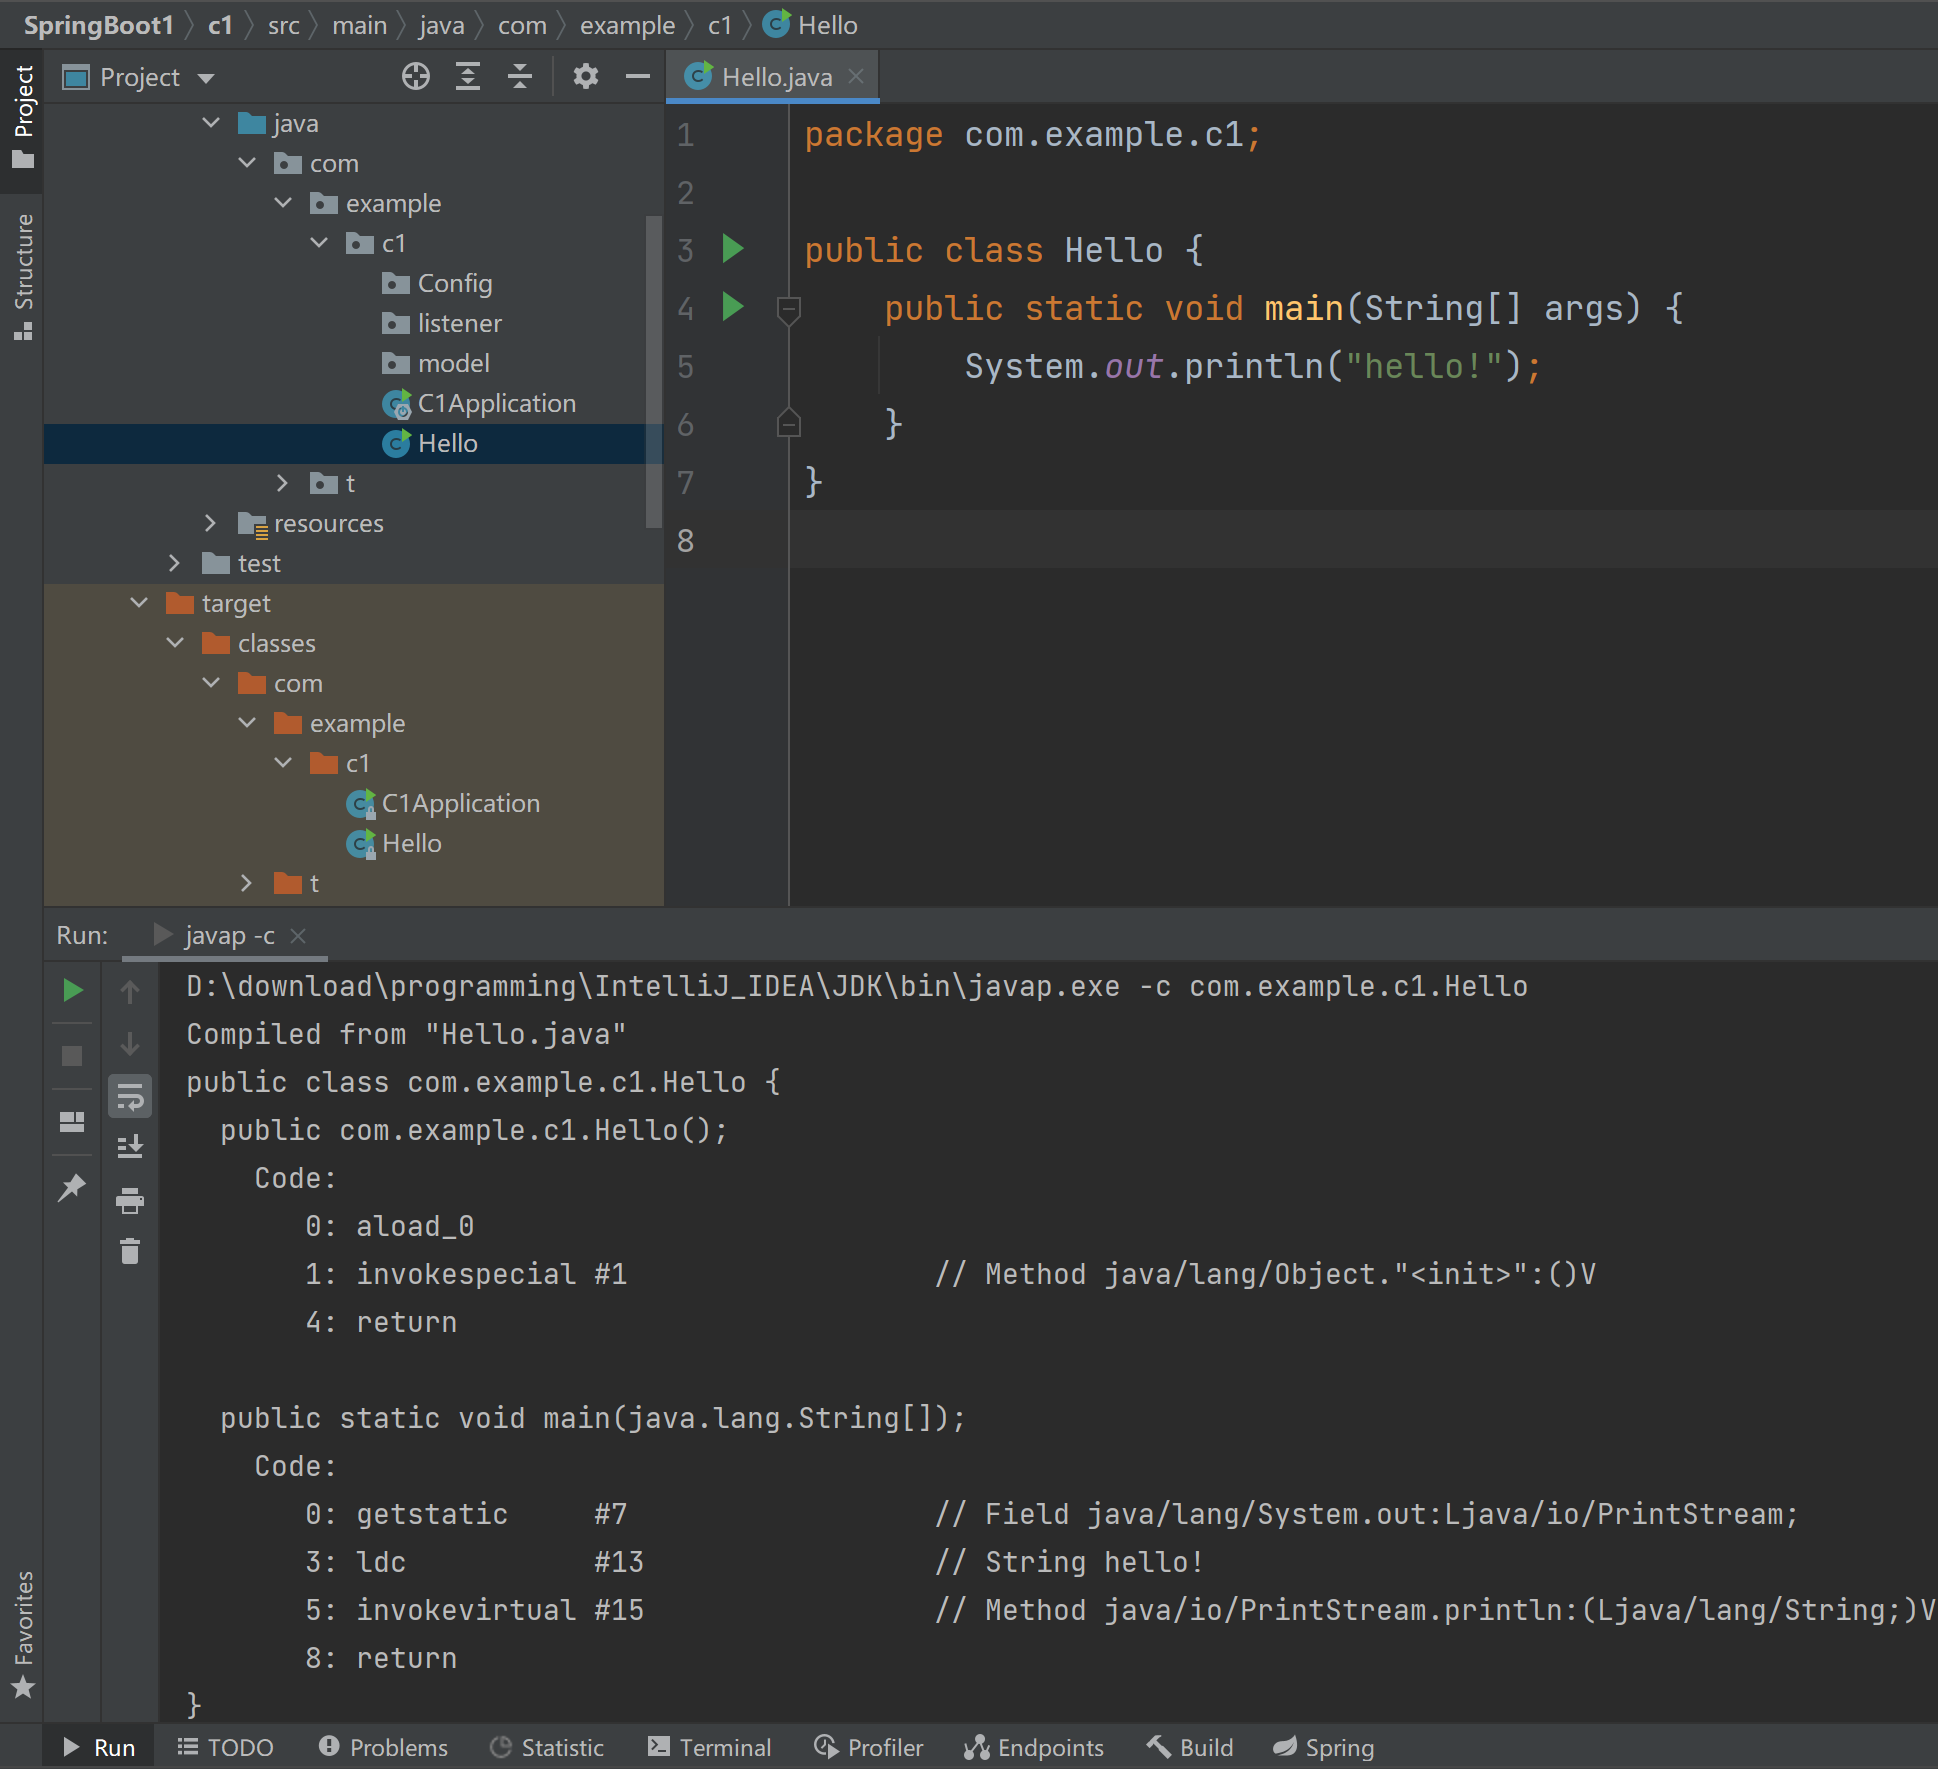Open Project panel settings gear
The image size is (1938, 1769).
[586, 77]
